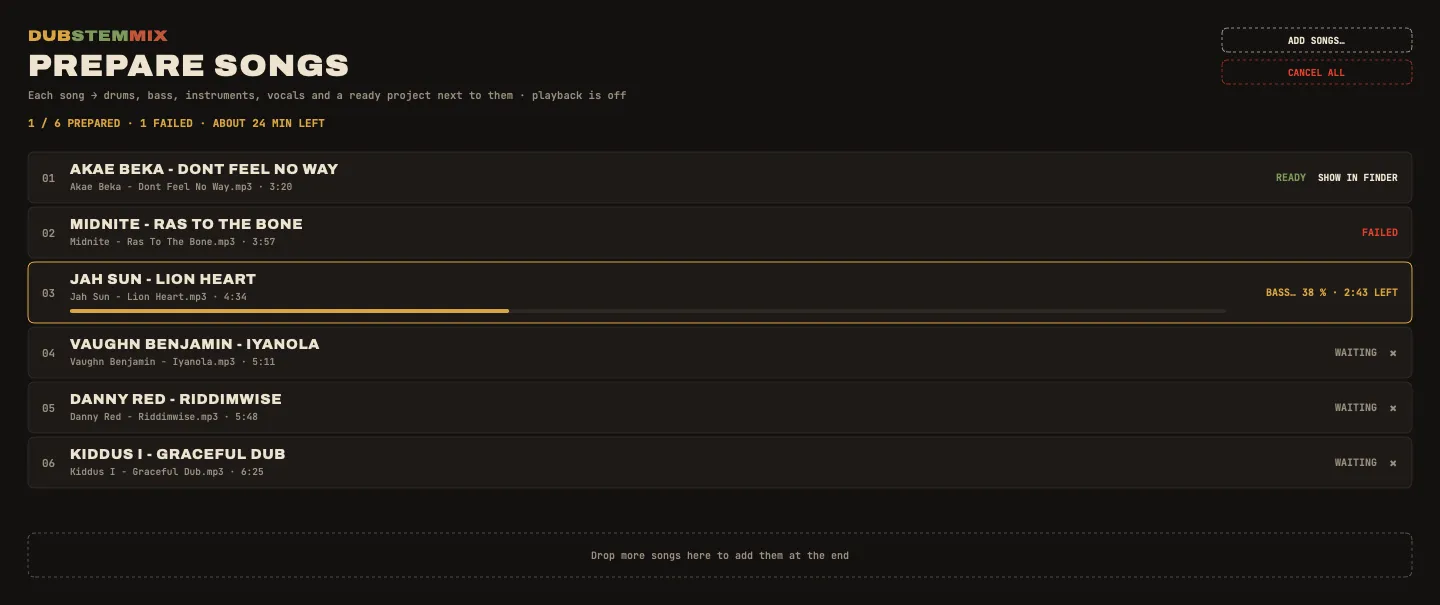This screenshot has width=1440, height=605.
Task: Click the Prepare Songs heading
Action: coord(188,66)
